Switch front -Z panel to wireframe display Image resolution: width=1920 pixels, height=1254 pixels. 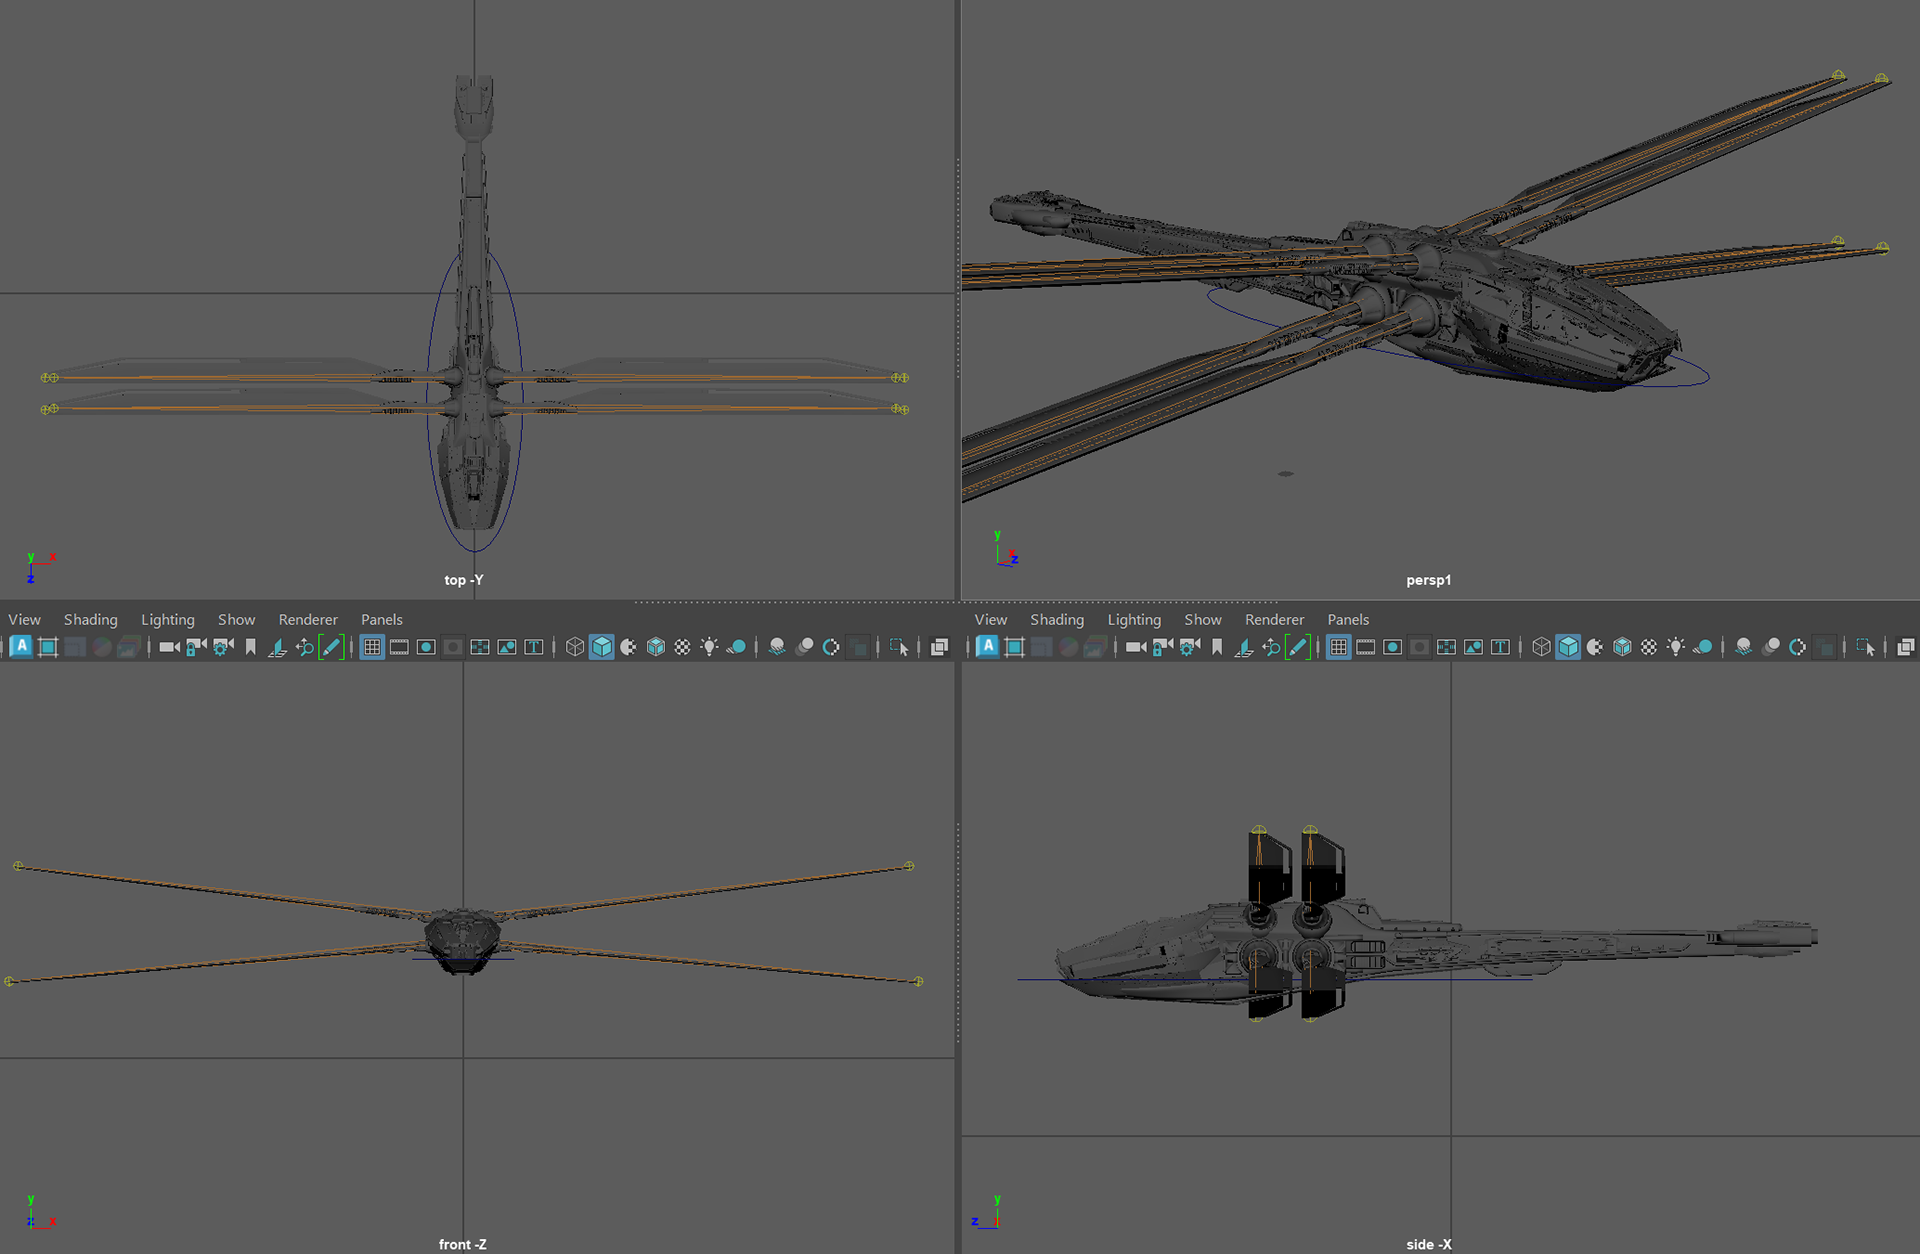coord(575,647)
